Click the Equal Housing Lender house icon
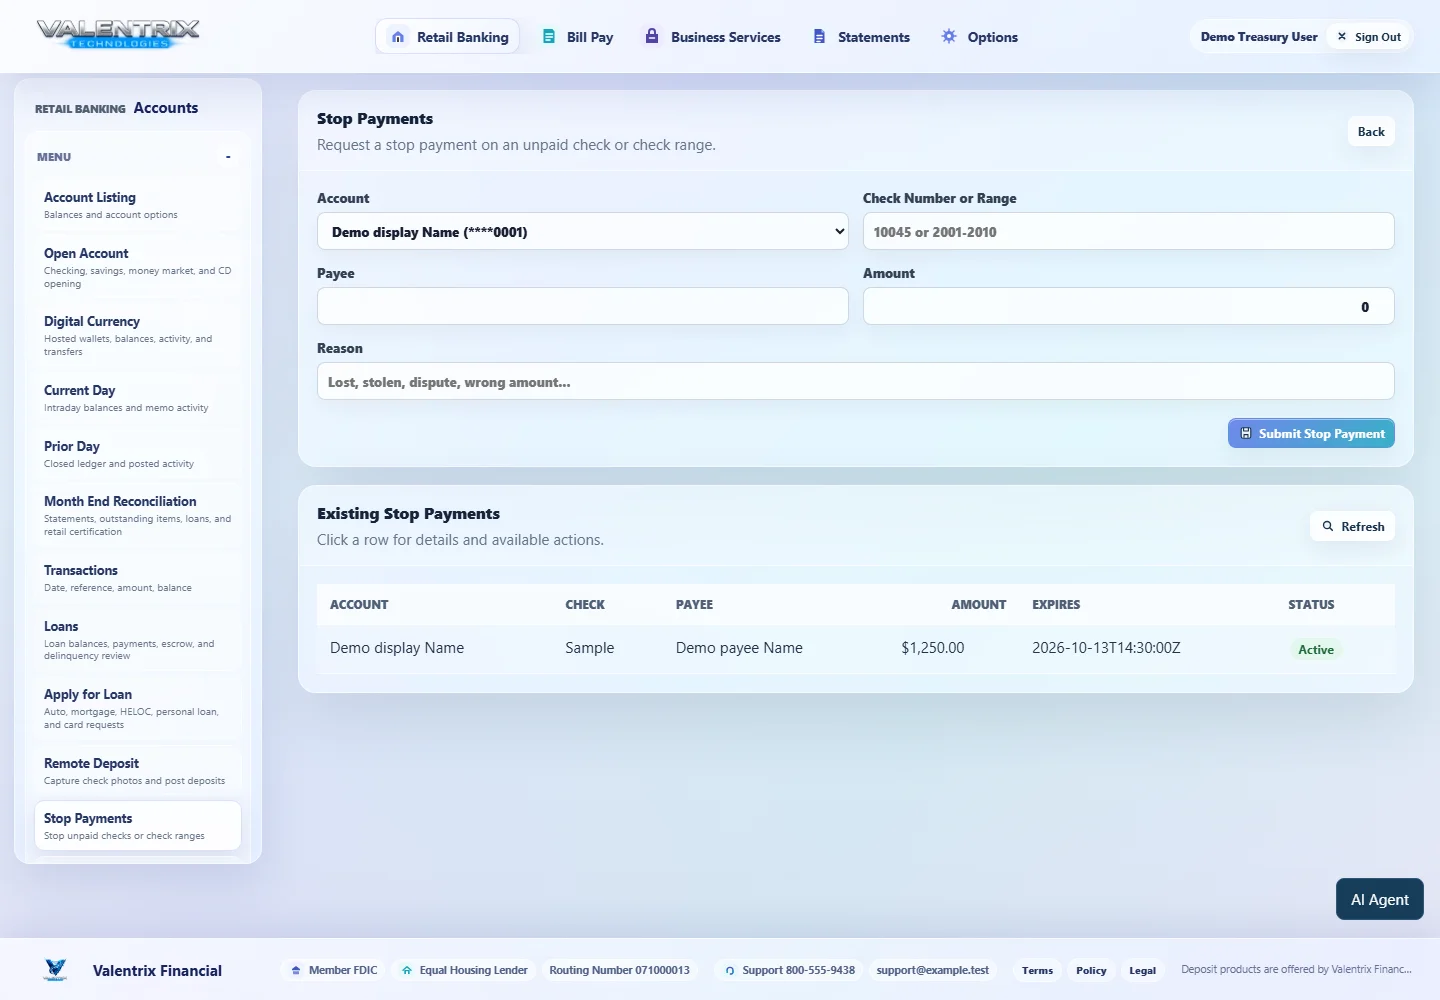Image resolution: width=1440 pixels, height=1000 pixels. click(407, 970)
